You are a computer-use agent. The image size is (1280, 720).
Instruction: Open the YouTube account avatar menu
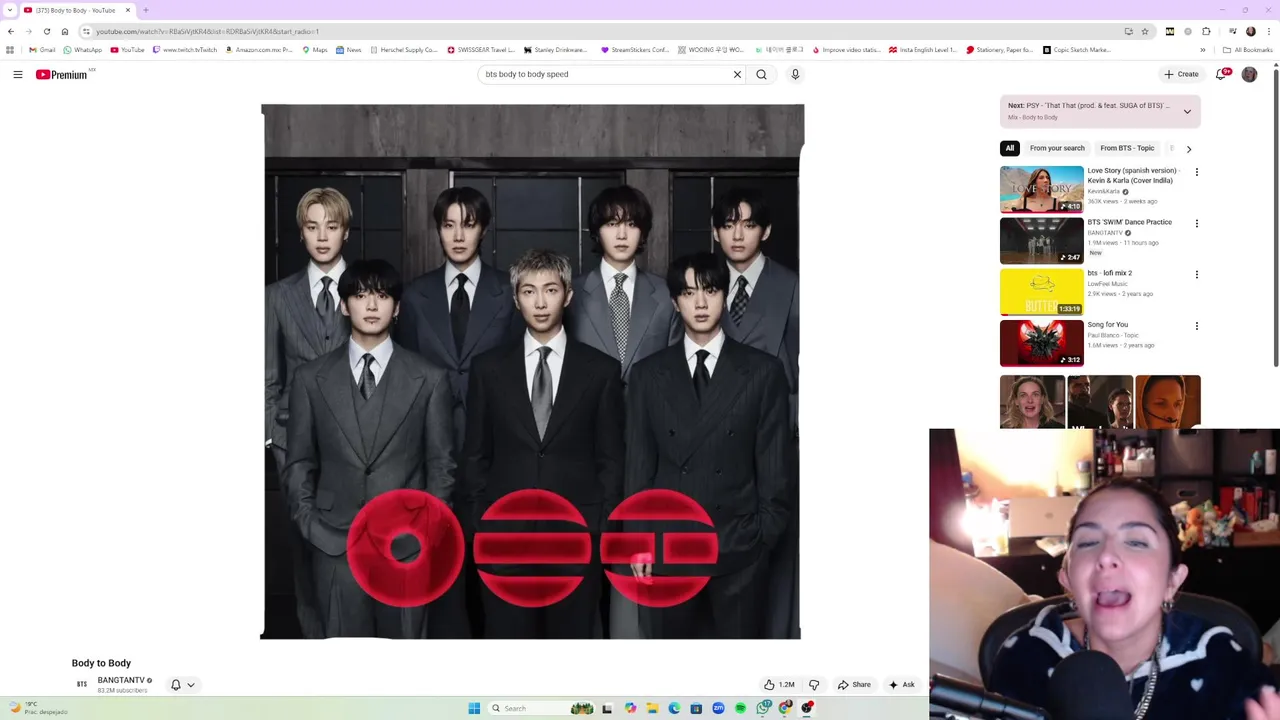[x=1249, y=74]
